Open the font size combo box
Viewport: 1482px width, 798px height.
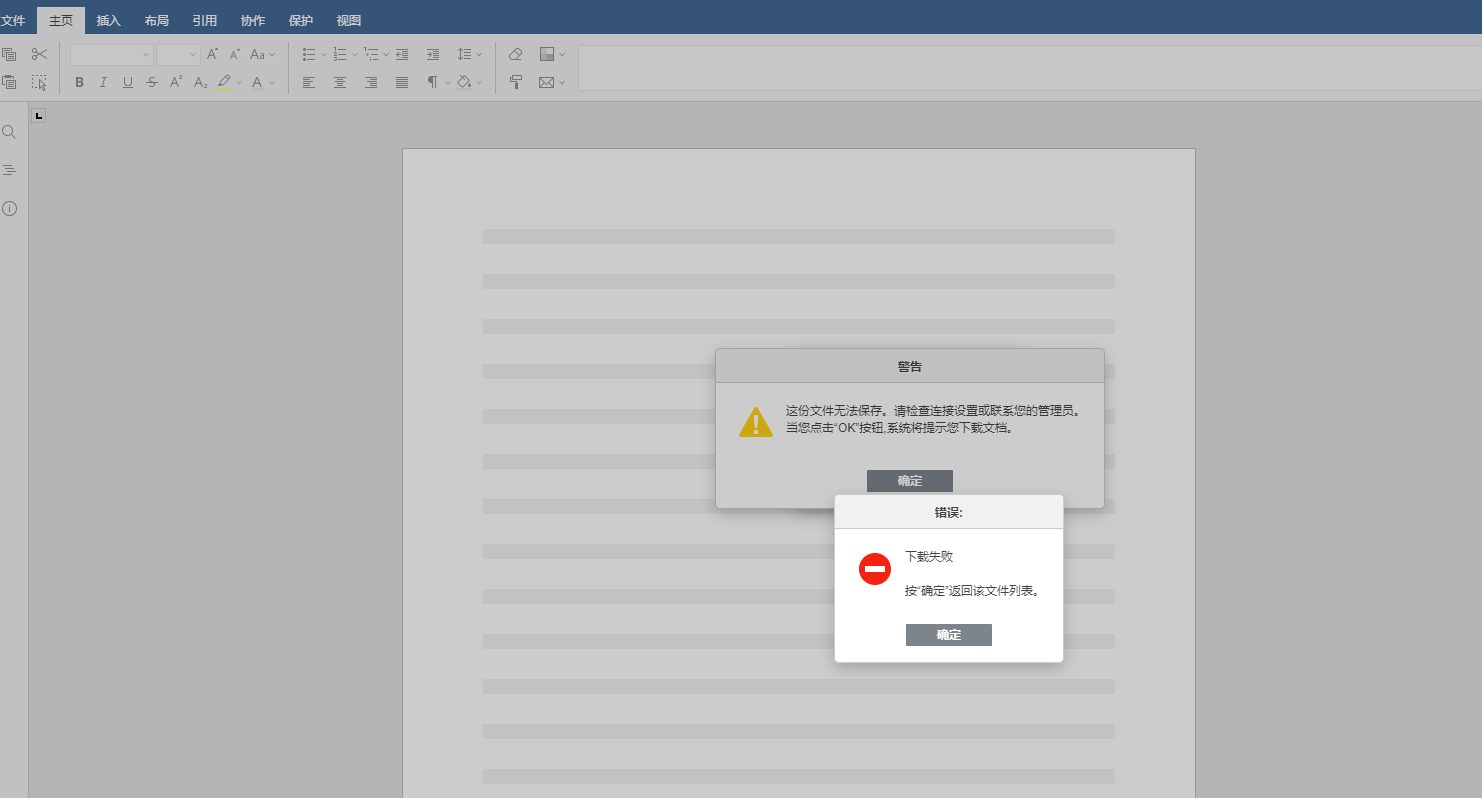[x=178, y=54]
